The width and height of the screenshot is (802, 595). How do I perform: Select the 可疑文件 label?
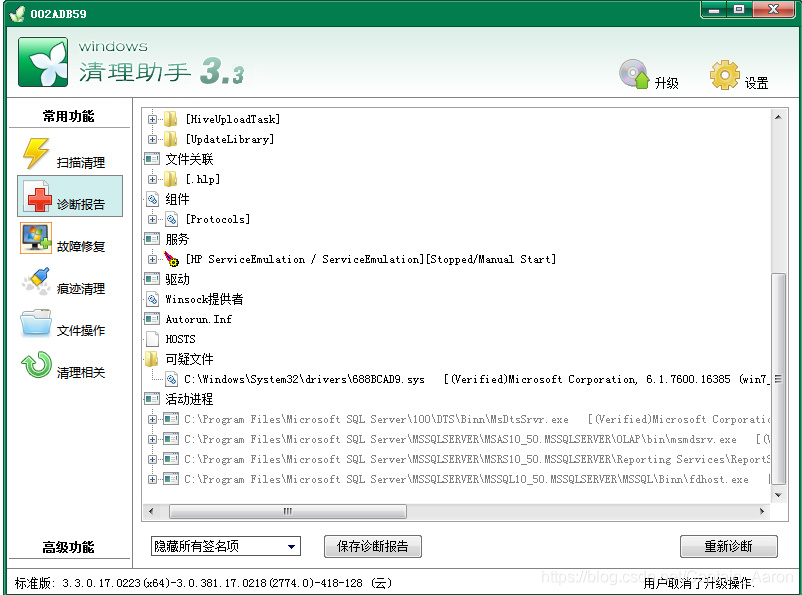pos(189,359)
